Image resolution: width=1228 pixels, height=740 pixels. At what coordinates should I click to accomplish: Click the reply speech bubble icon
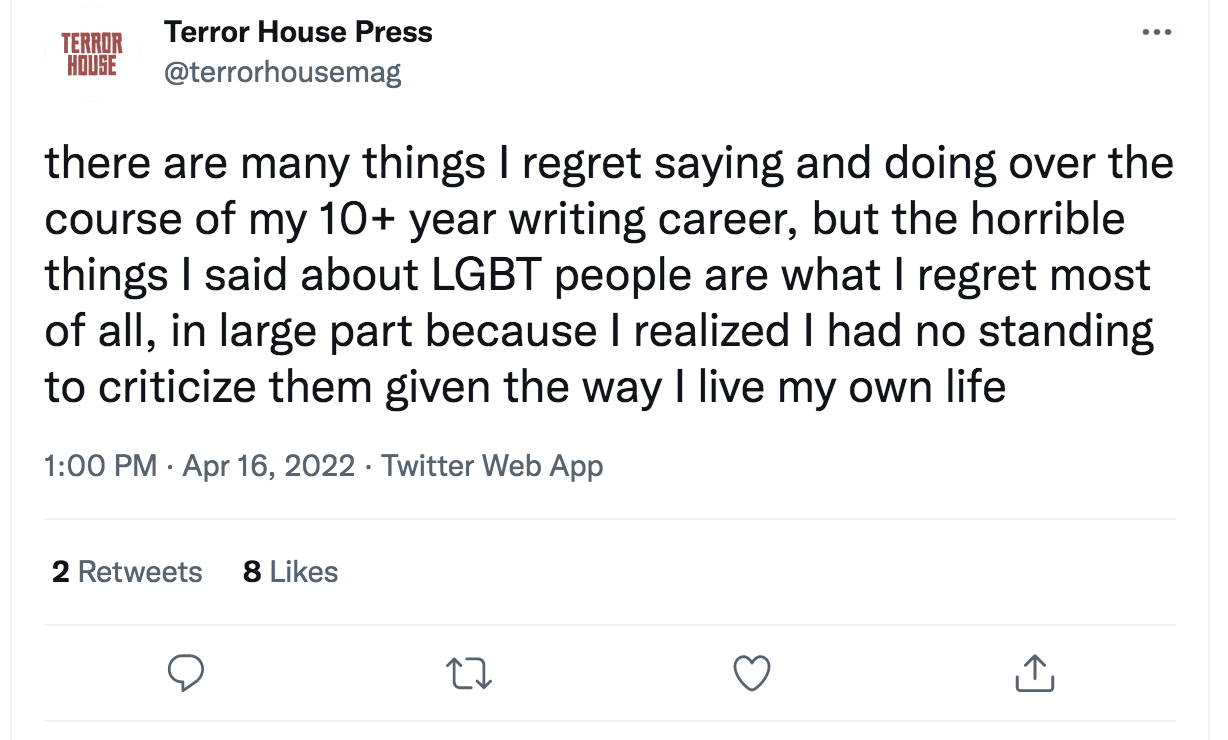(x=185, y=673)
